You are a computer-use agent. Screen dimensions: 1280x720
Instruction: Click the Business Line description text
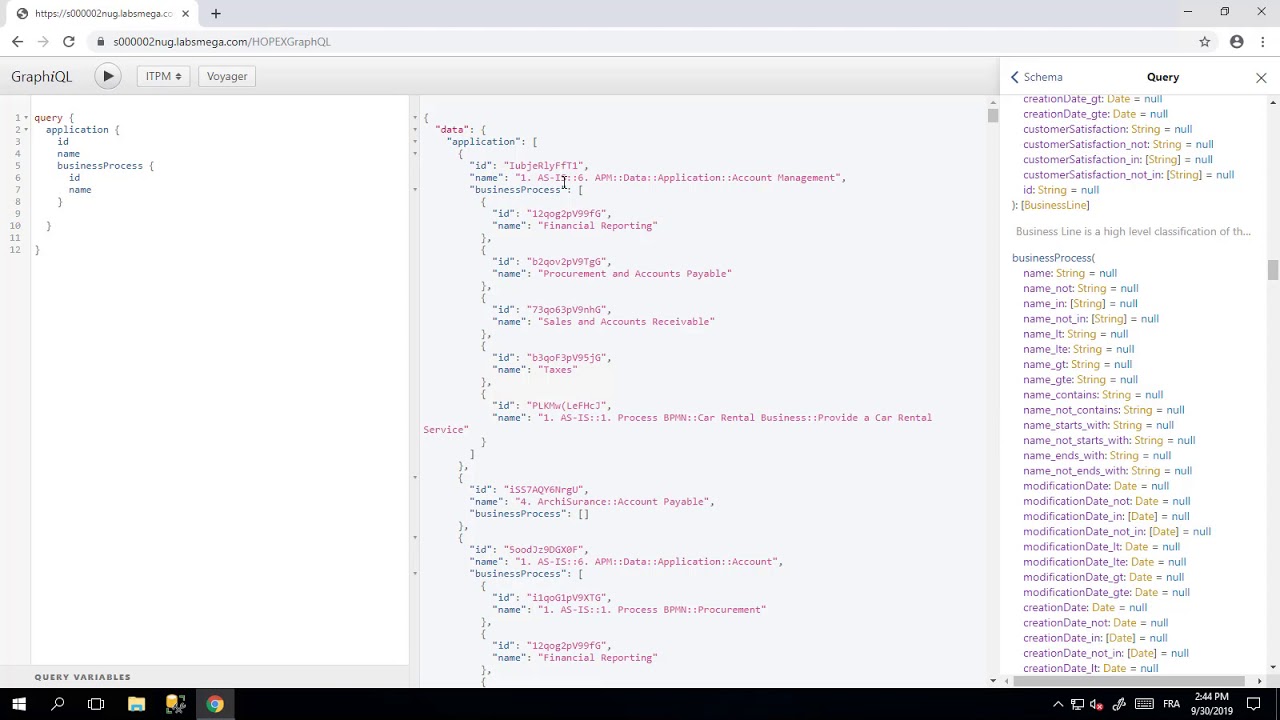click(x=1133, y=231)
